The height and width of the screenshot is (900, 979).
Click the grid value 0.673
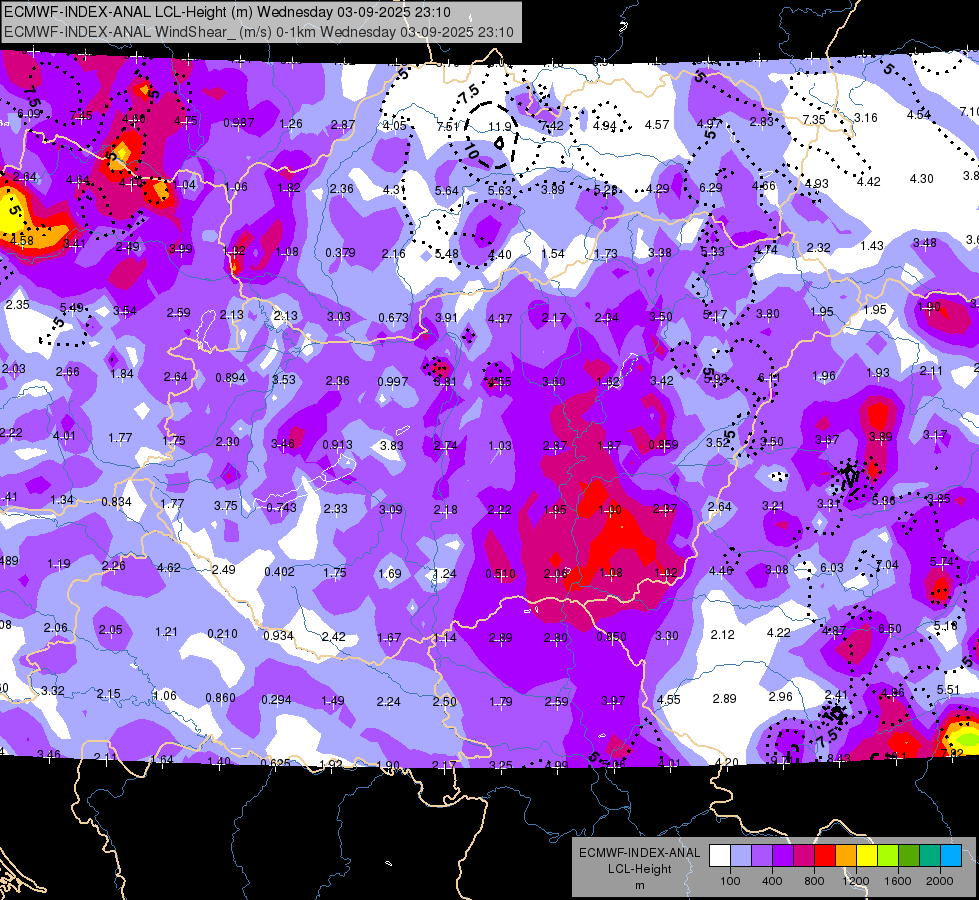tap(393, 317)
